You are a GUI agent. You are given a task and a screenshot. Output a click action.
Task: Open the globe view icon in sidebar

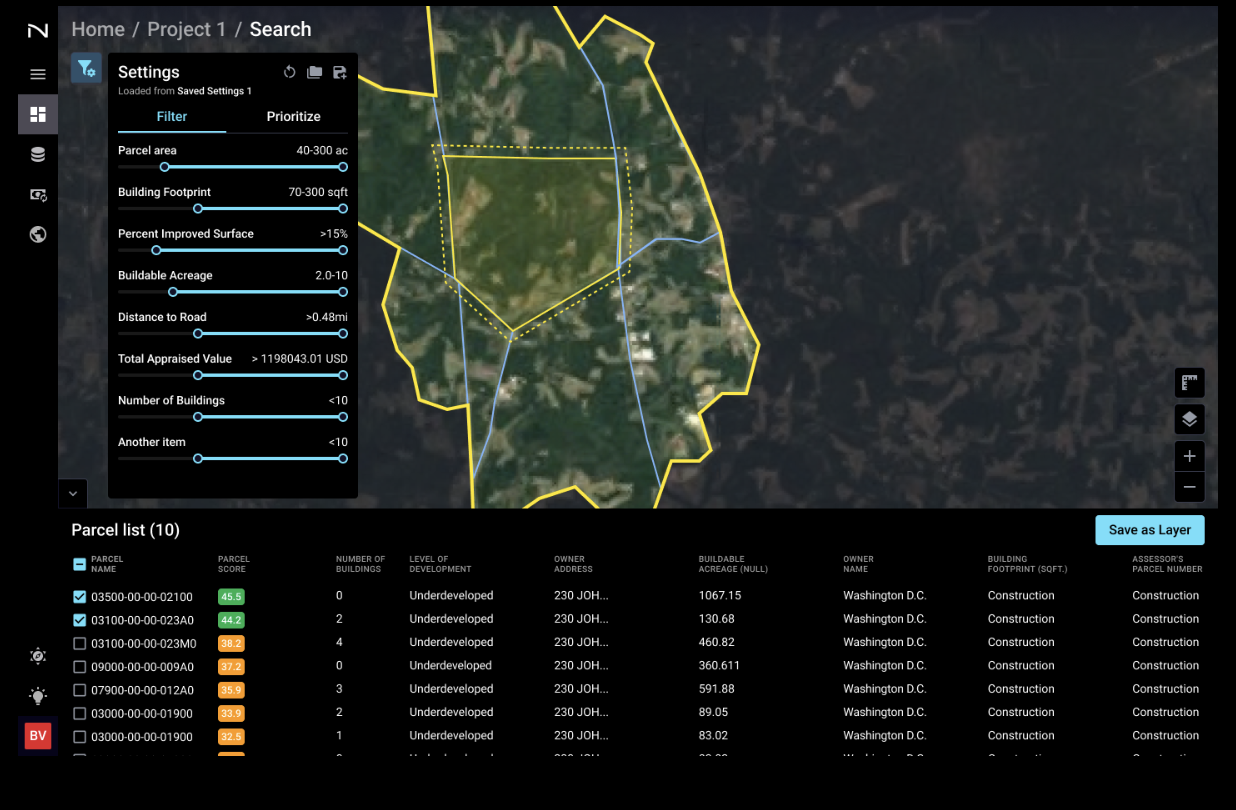pyautogui.click(x=37, y=234)
